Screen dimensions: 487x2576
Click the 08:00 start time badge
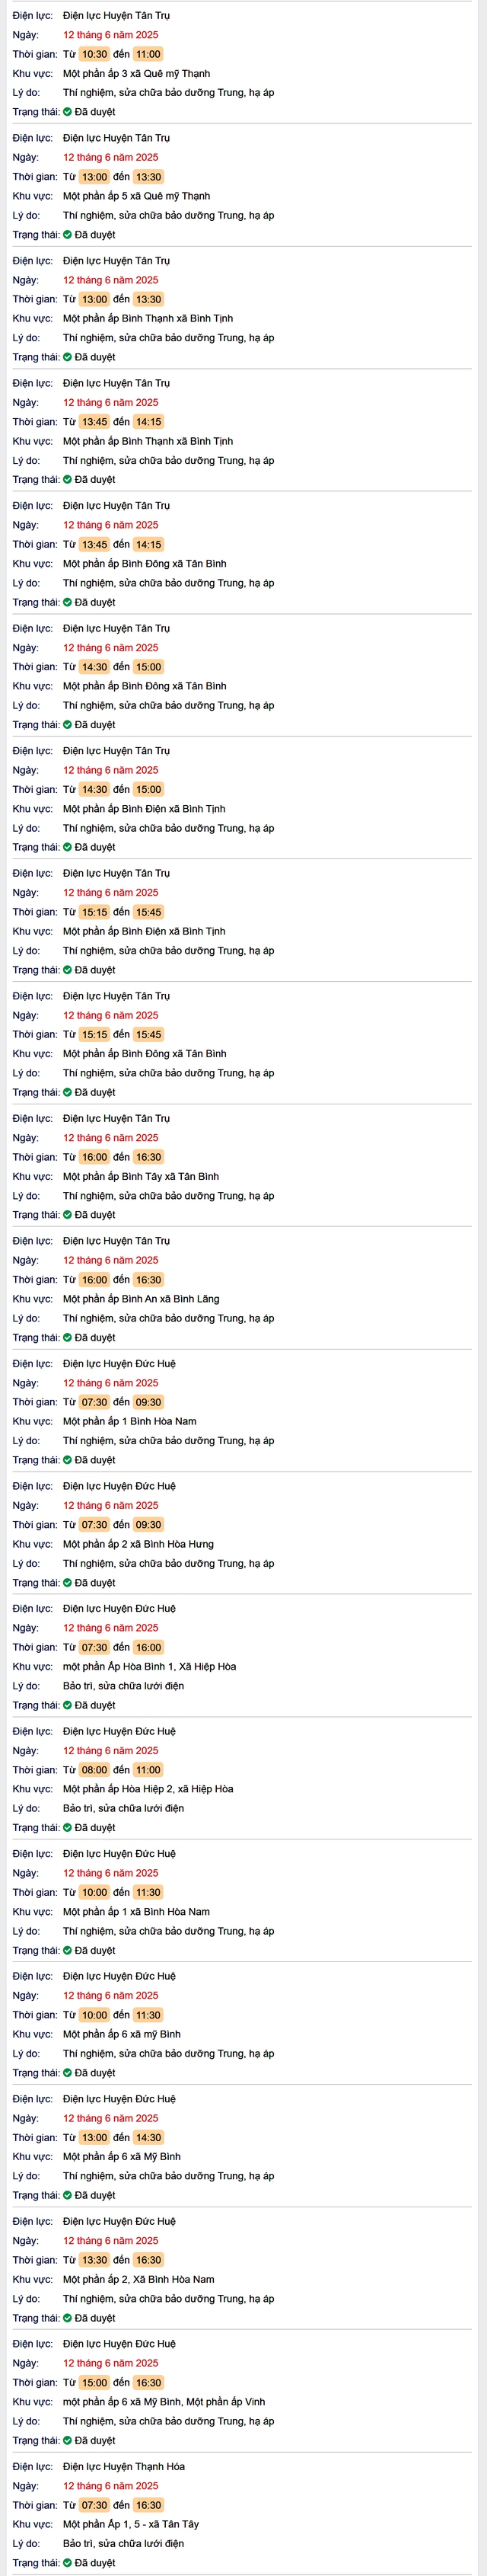pyautogui.click(x=94, y=1770)
